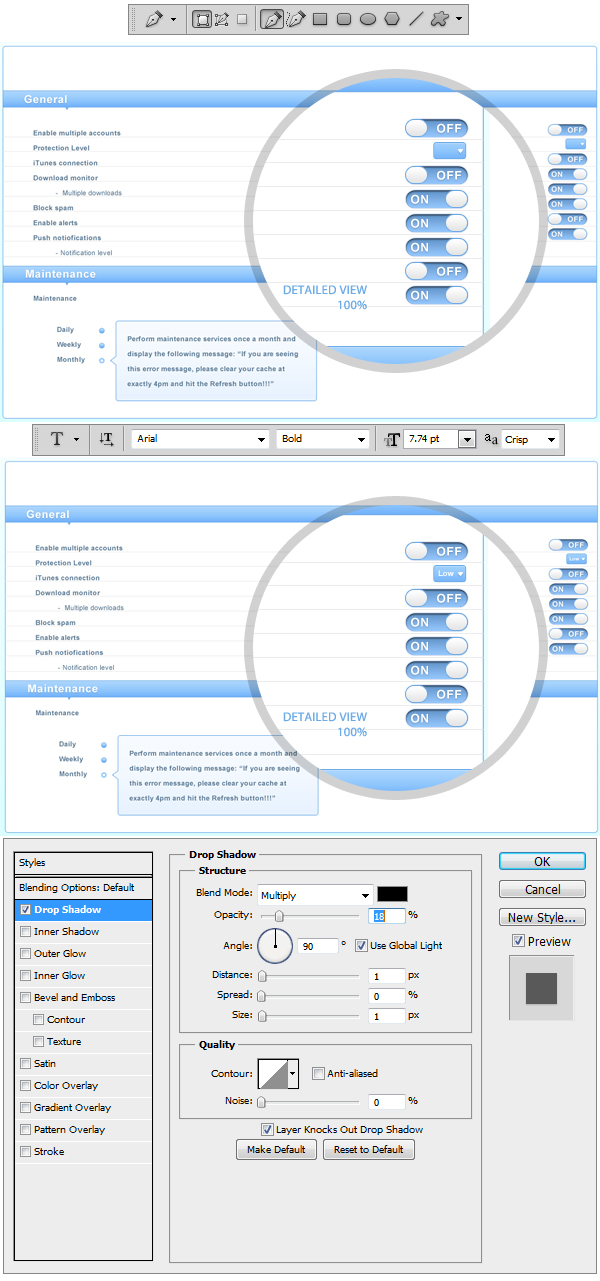
Task: Select the Polygon shape tool
Action: pos(392,19)
